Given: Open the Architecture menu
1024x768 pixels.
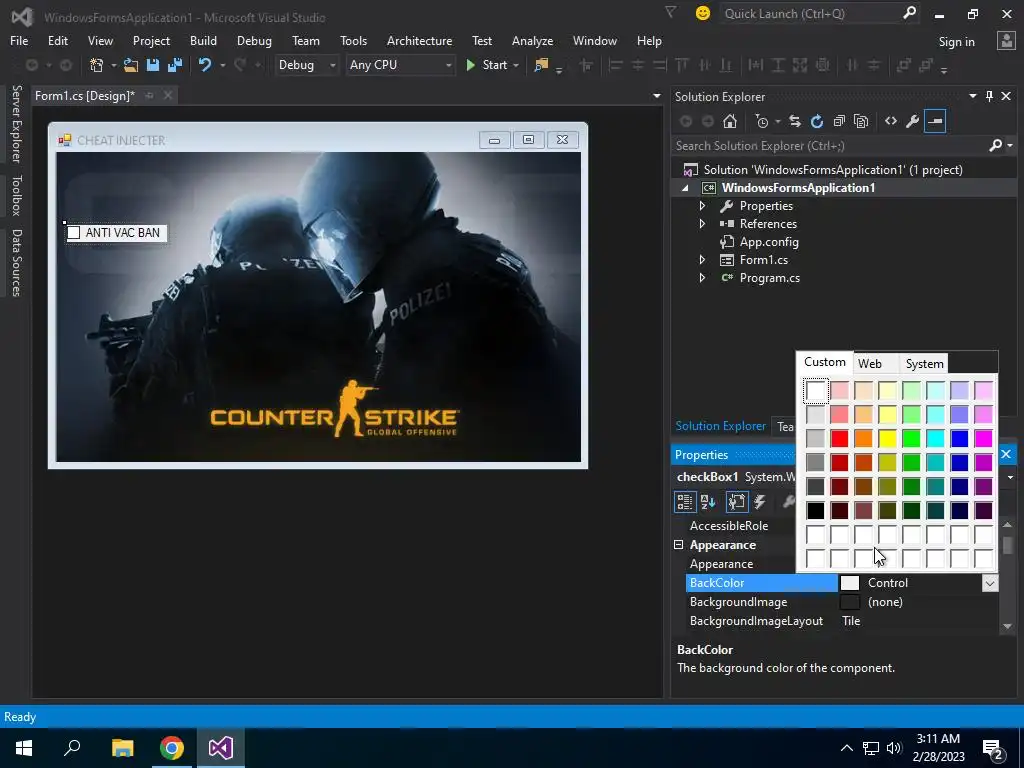Looking at the screenshot, I should 419,40.
